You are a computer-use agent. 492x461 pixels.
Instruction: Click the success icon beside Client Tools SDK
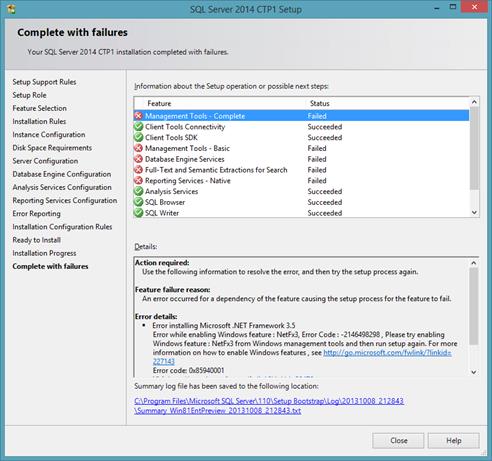tap(138, 137)
